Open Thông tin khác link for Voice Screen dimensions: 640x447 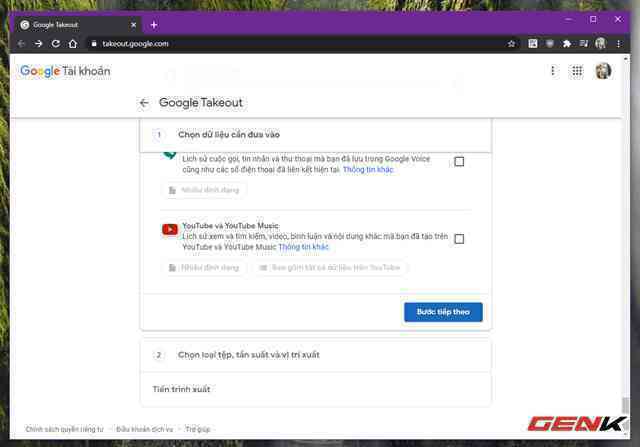pyautogui.click(x=368, y=169)
